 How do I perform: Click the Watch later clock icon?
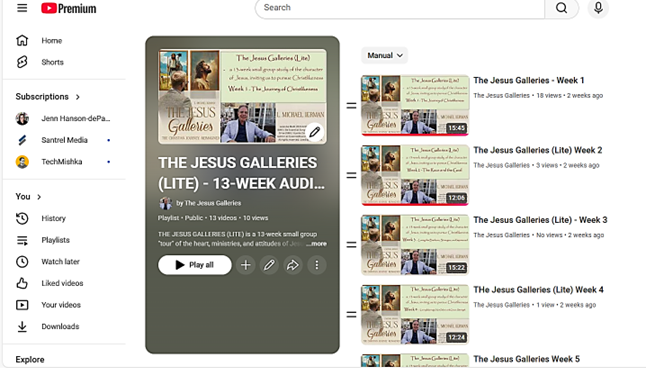pos(22,262)
